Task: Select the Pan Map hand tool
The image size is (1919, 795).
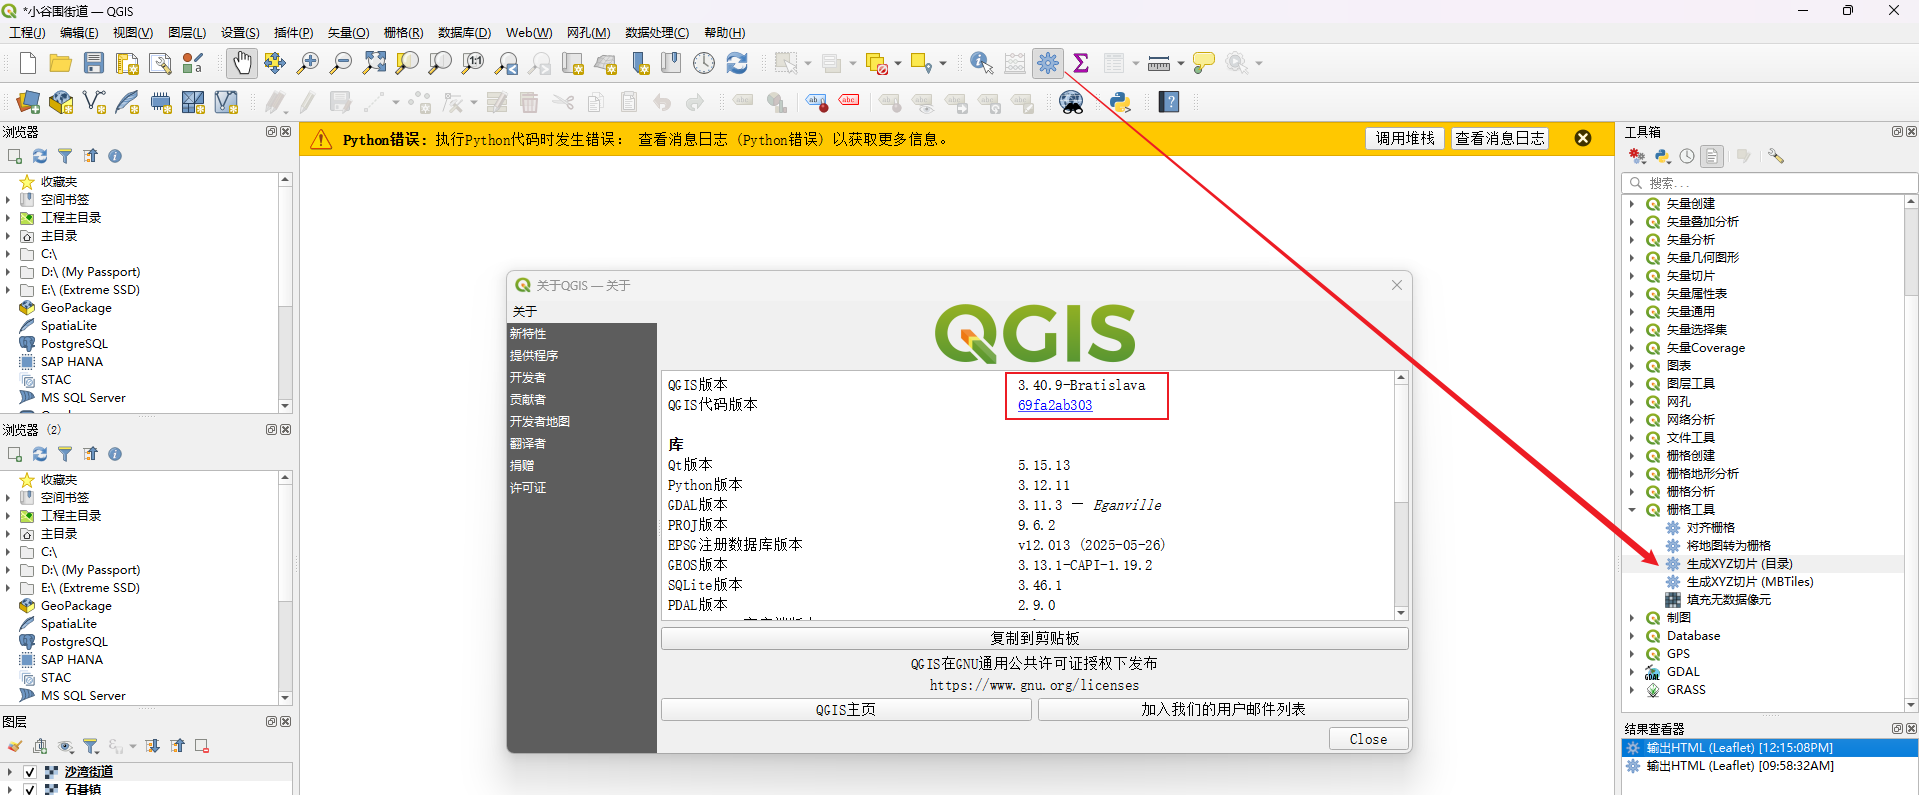Action: click(x=241, y=63)
